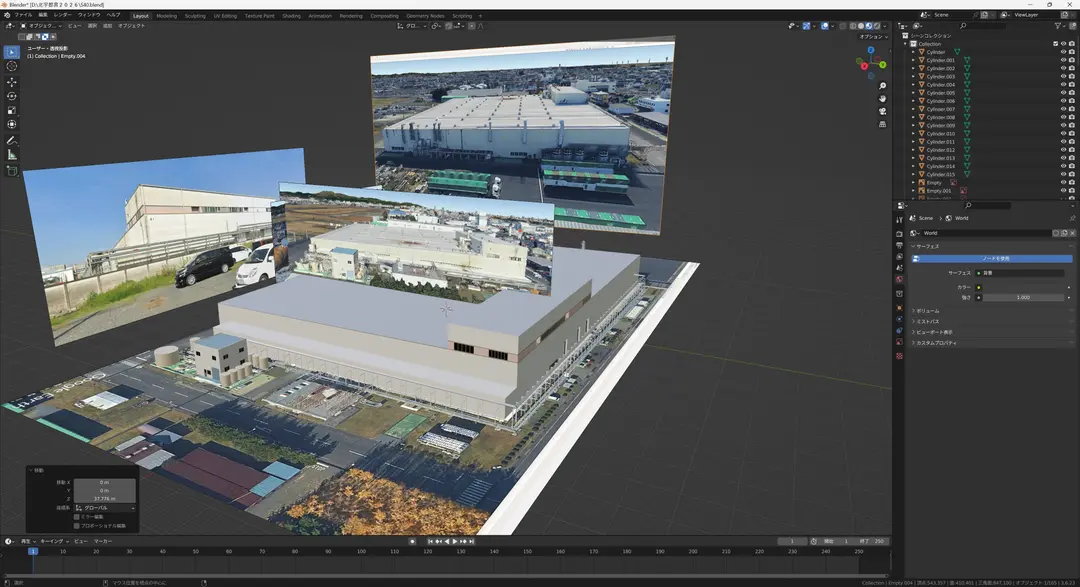The width and height of the screenshot is (1080, 587).
Task: Activate the Move tool
Action: pos(12,82)
